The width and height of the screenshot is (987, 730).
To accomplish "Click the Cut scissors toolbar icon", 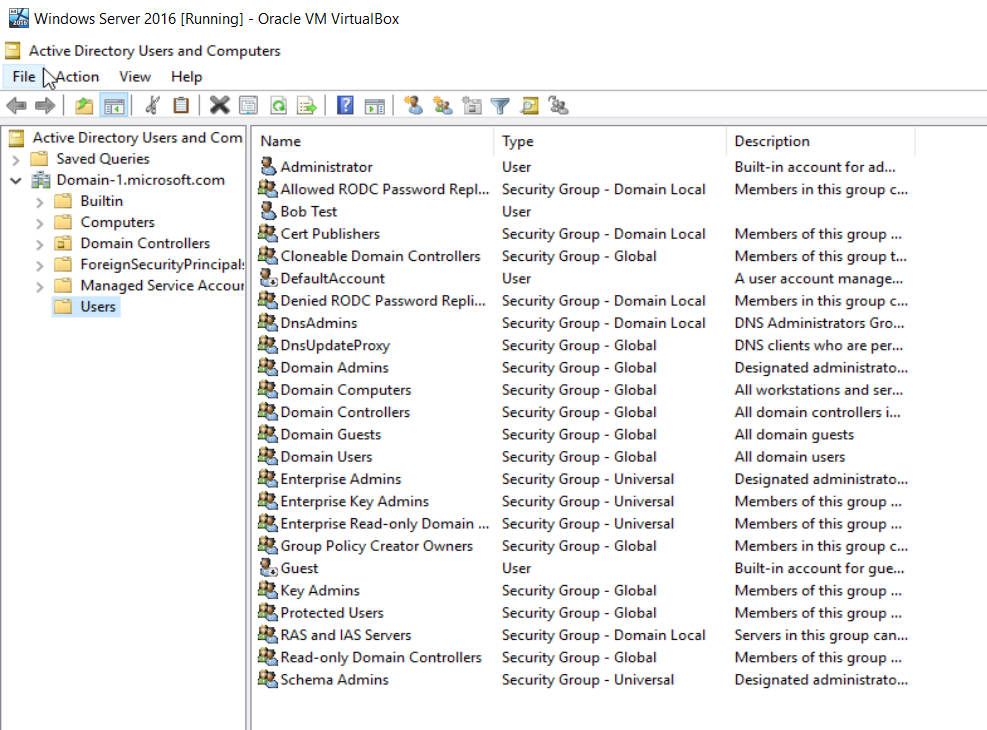I will (x=152, y=105).
